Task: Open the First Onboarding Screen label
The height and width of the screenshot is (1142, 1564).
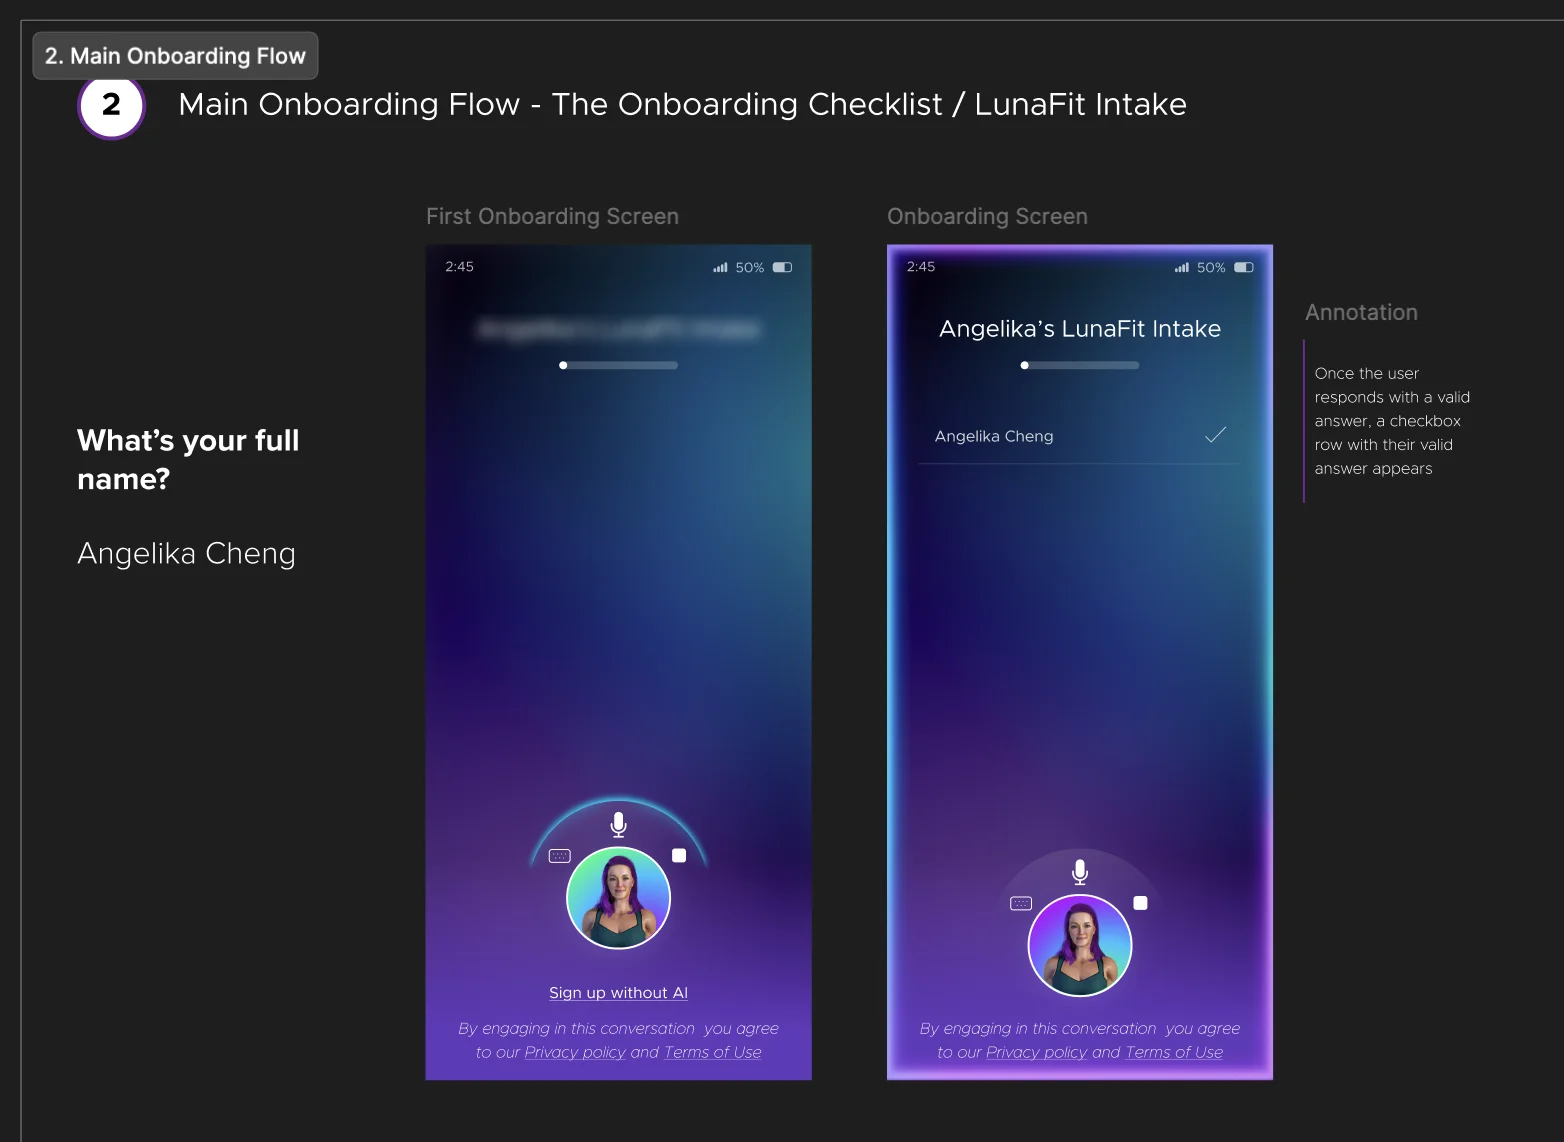Action: [x=552, y=216]
